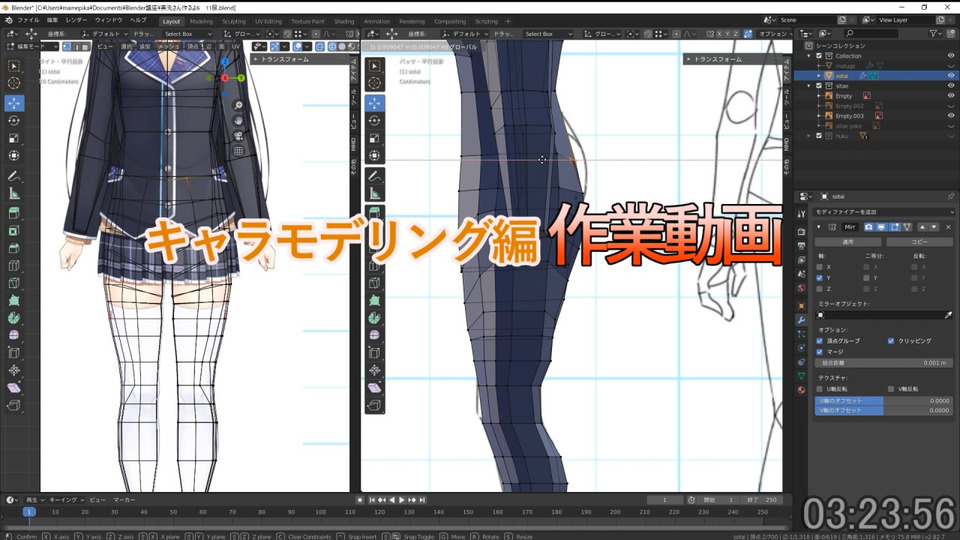Activate the Rotate tool in left viewport

(14, 121)
